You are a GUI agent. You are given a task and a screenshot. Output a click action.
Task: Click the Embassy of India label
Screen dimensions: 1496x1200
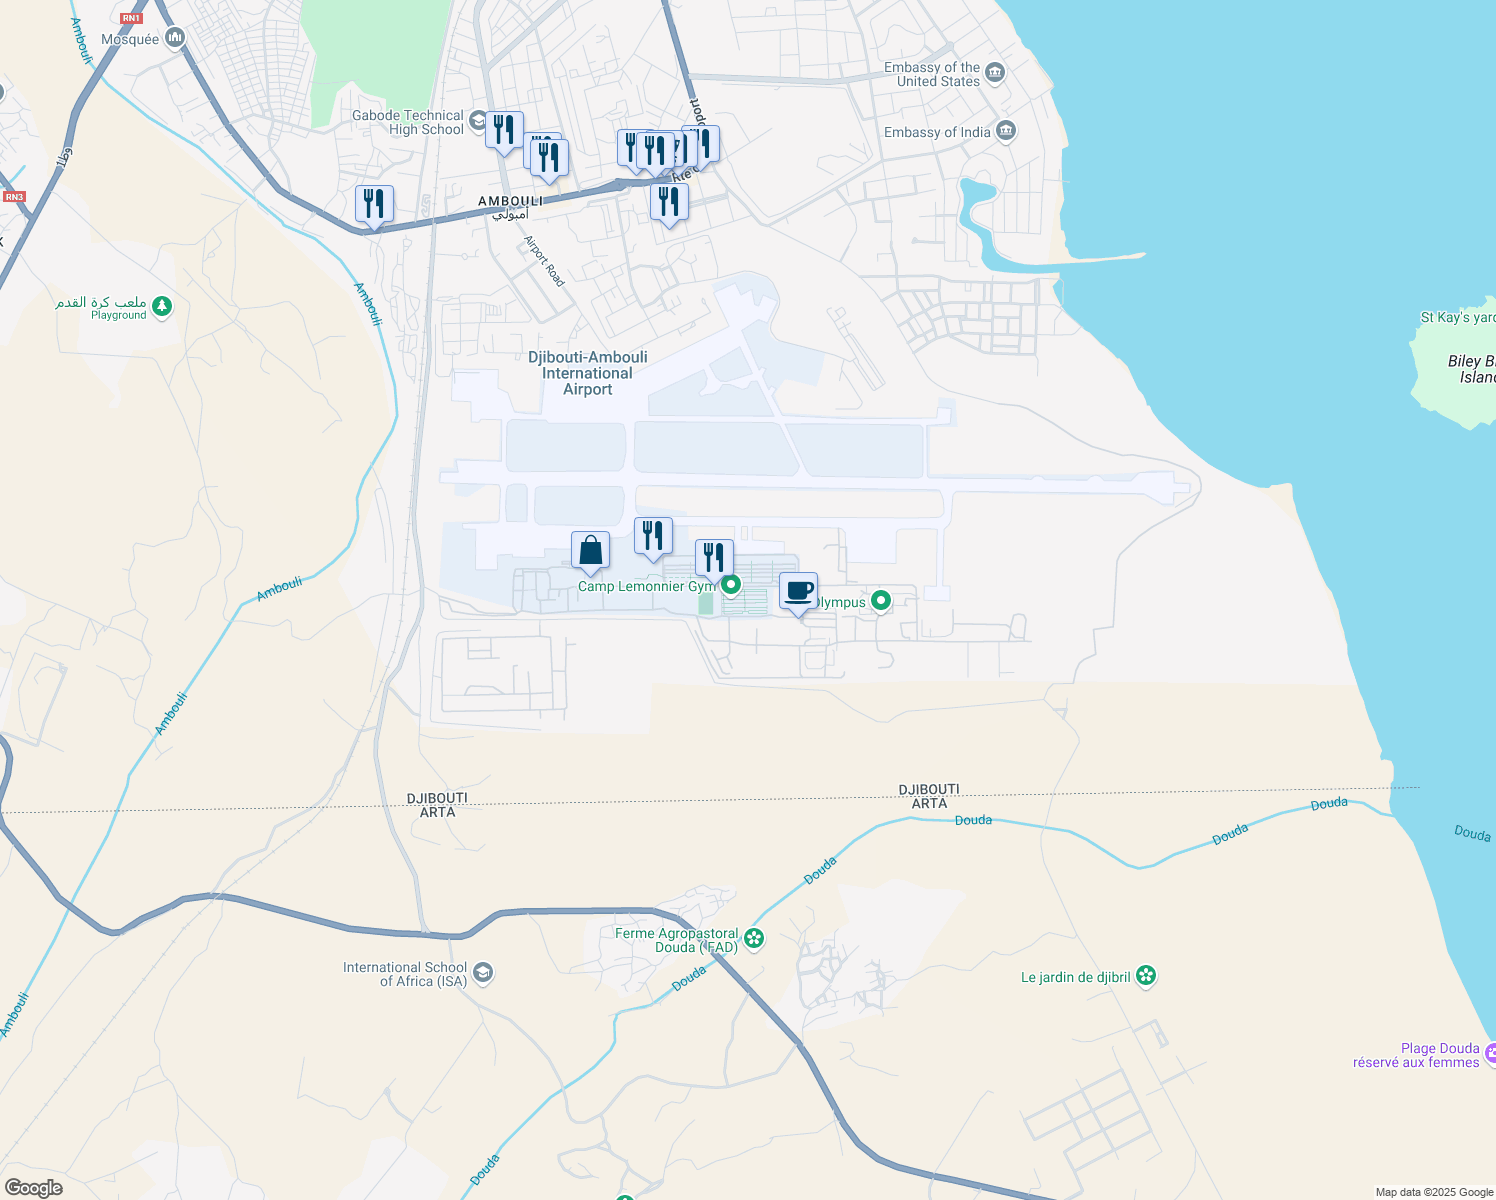(937, 132)
